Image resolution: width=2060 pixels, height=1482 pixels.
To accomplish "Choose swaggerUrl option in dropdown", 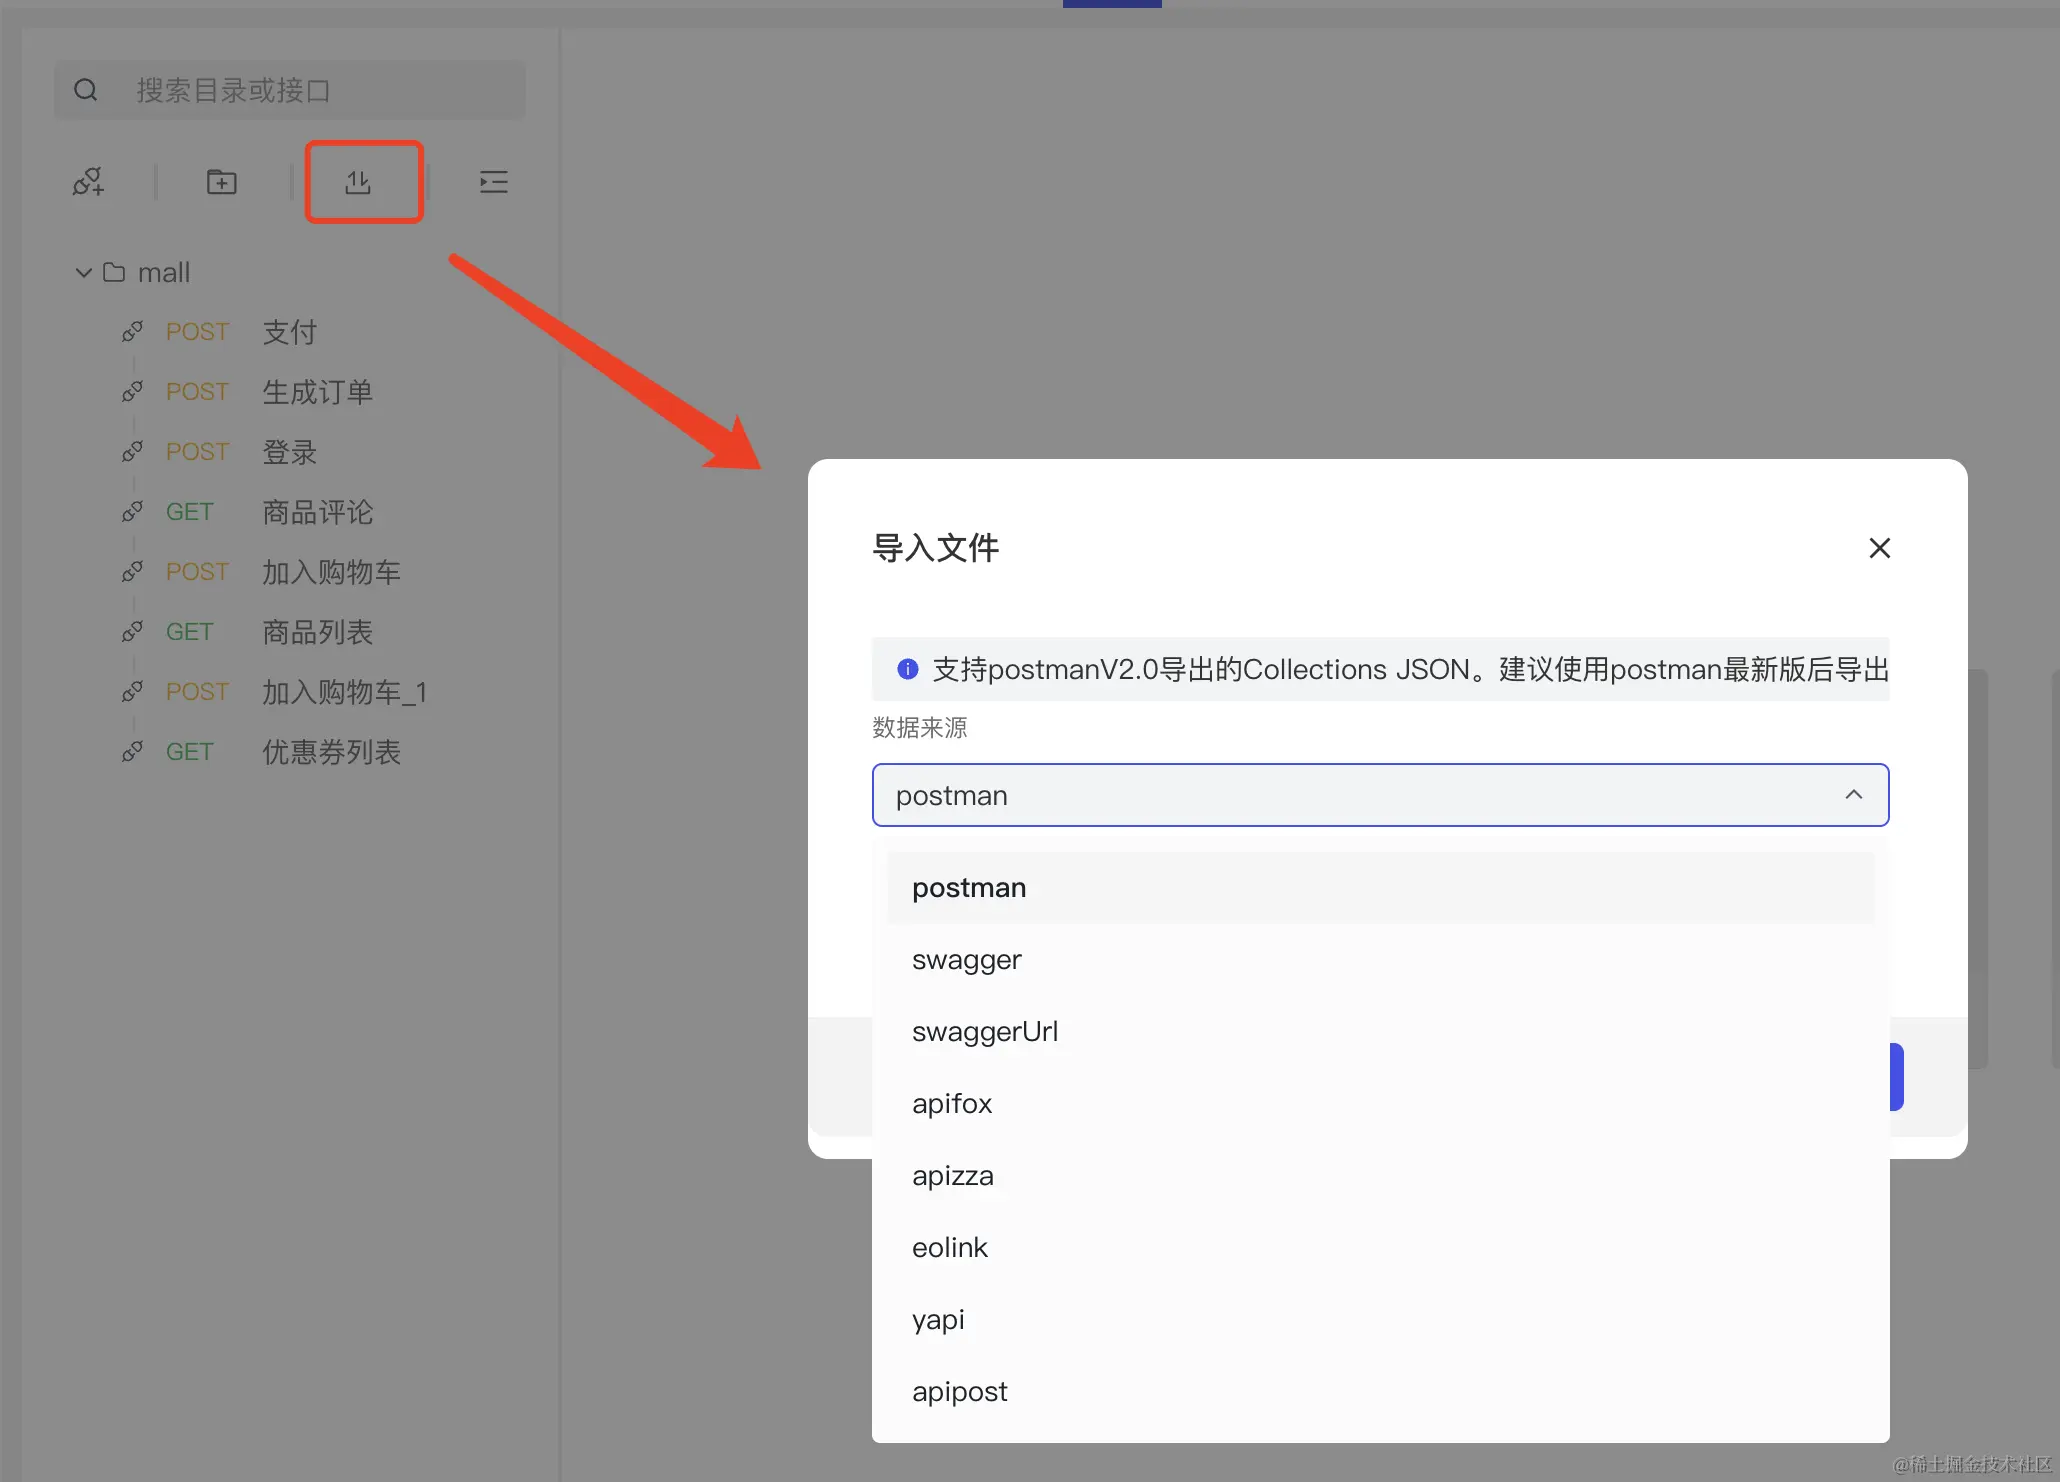I will tap(984, 1032).
